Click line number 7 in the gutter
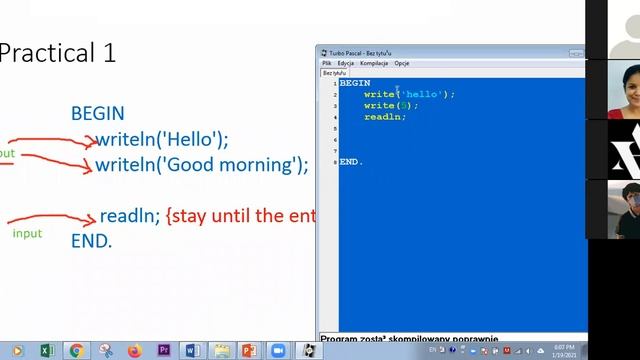Image resolution: width=640 pixels, height=360 pixels. click(x=335, y=151)
